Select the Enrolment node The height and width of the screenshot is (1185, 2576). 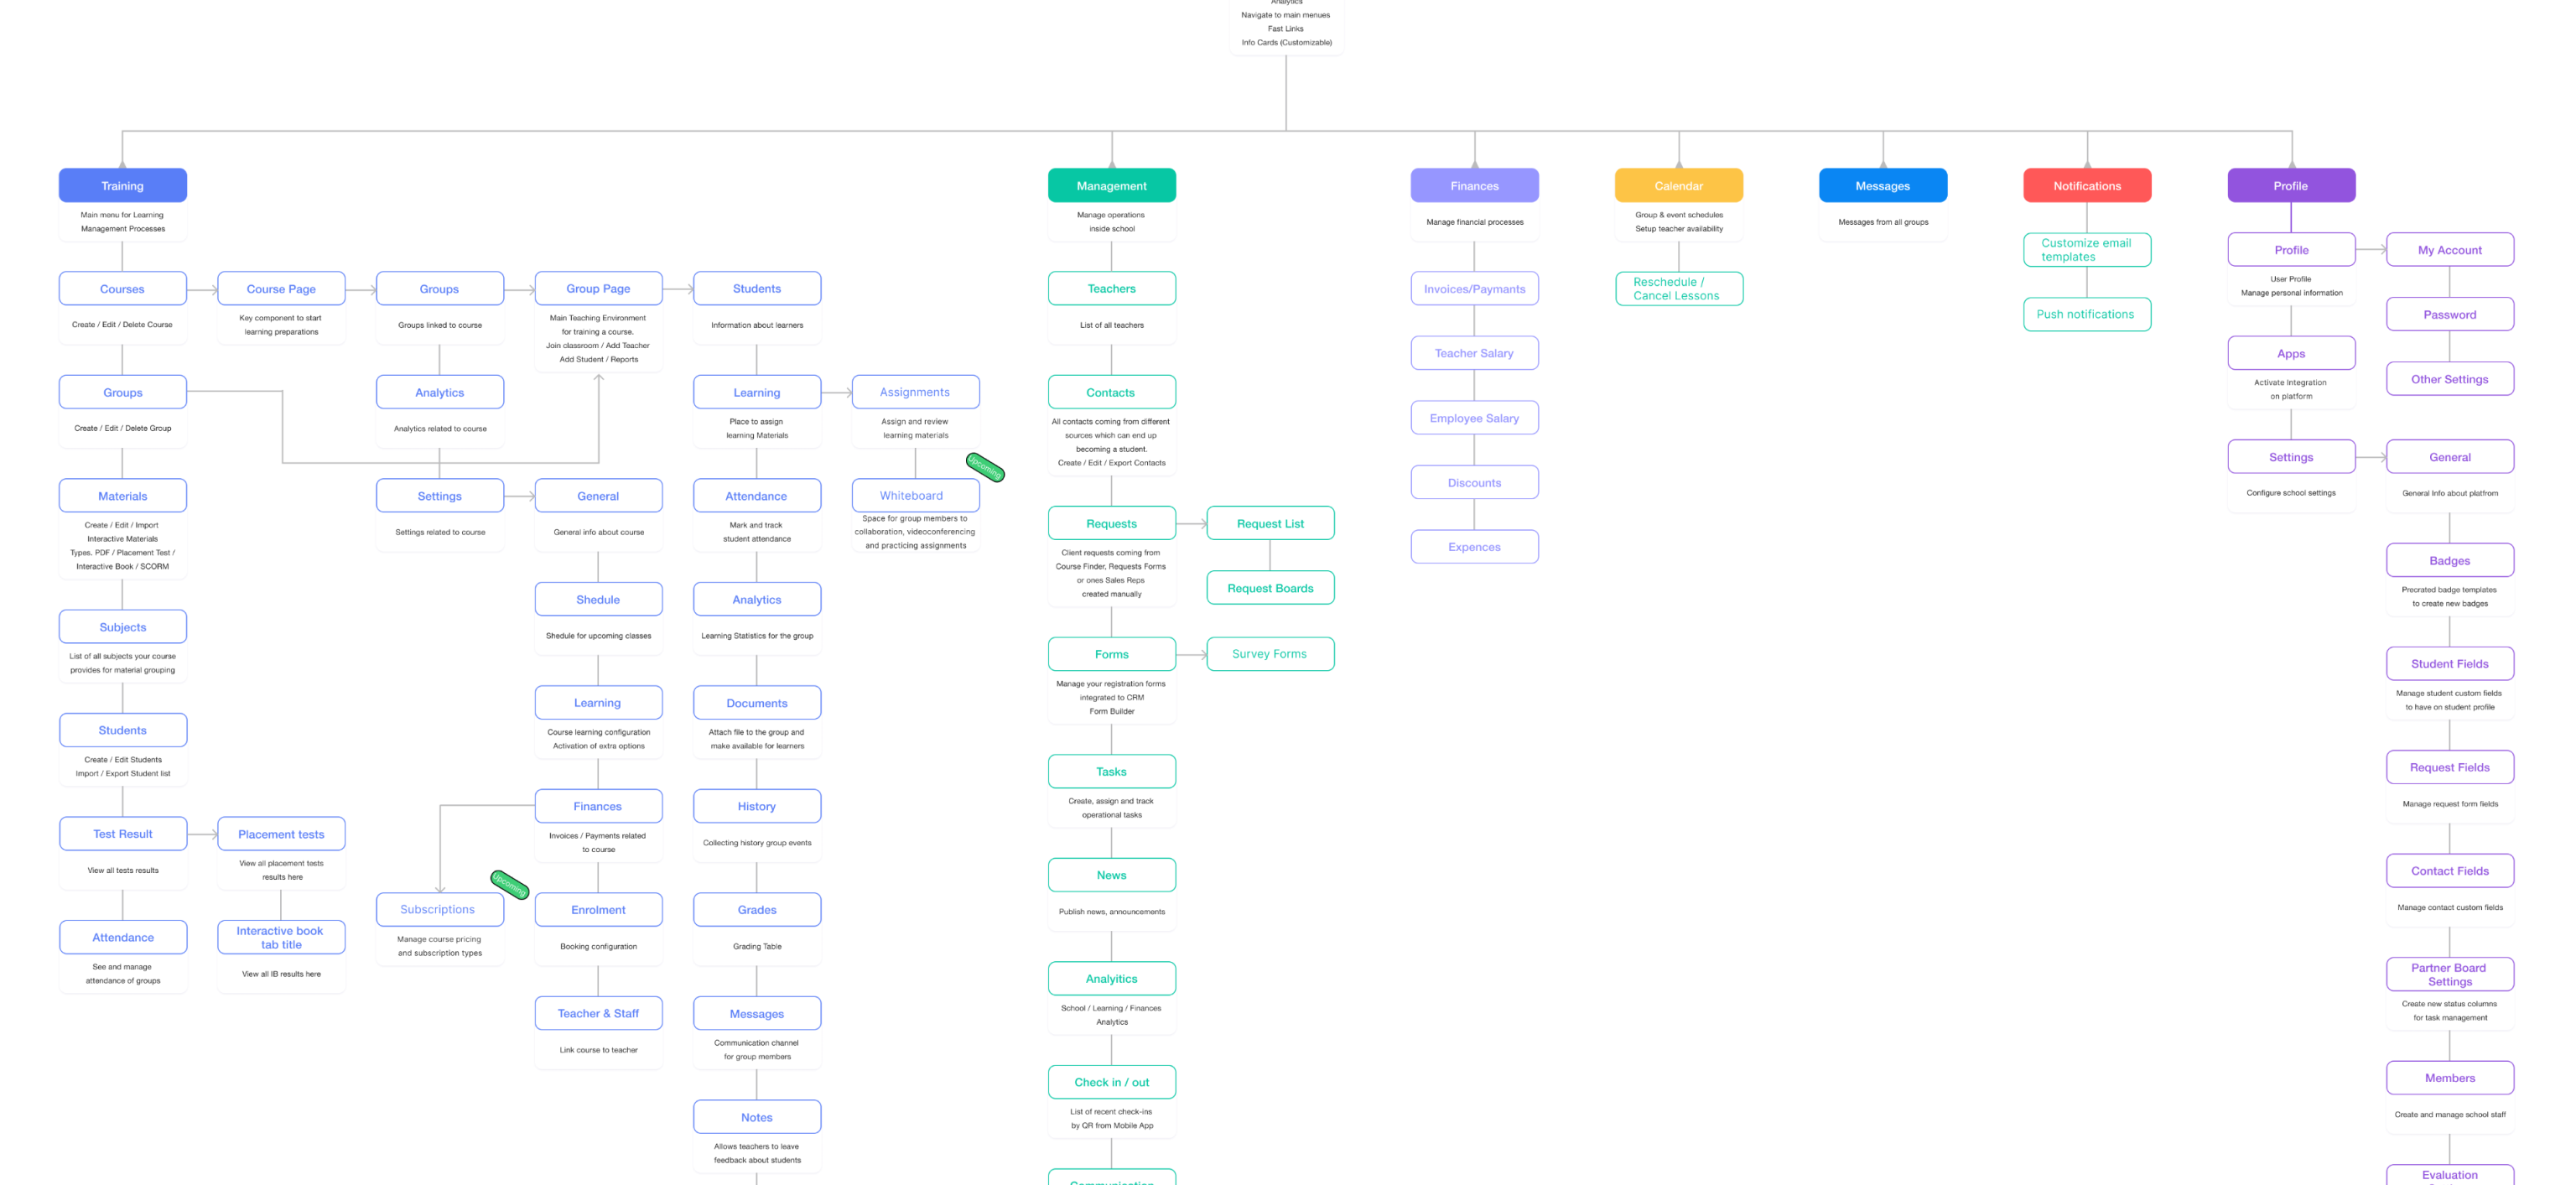click(x=598, y=909)
